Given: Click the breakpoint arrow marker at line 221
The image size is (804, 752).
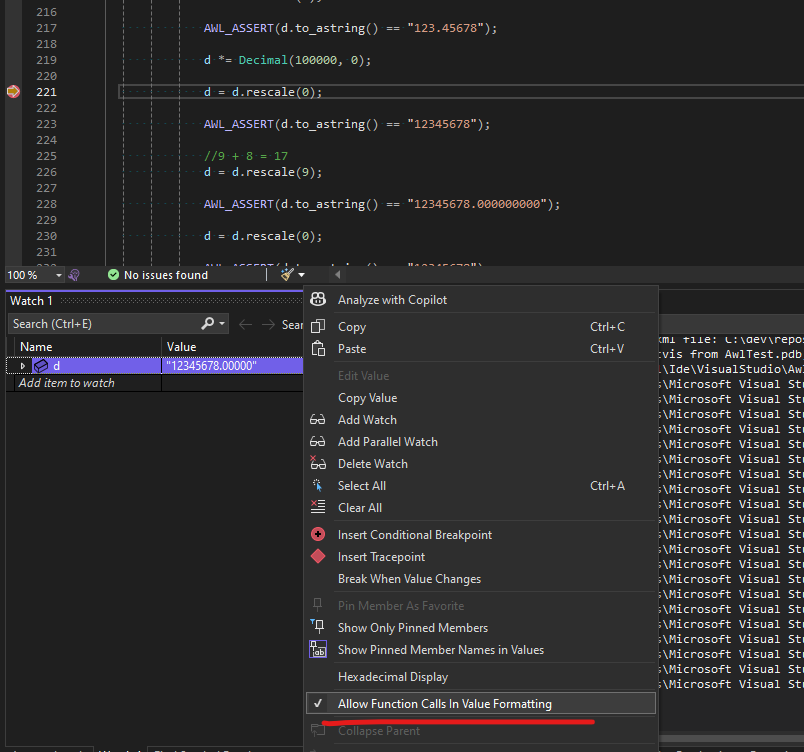Looking at the screenshot, I should click(13, 92).
